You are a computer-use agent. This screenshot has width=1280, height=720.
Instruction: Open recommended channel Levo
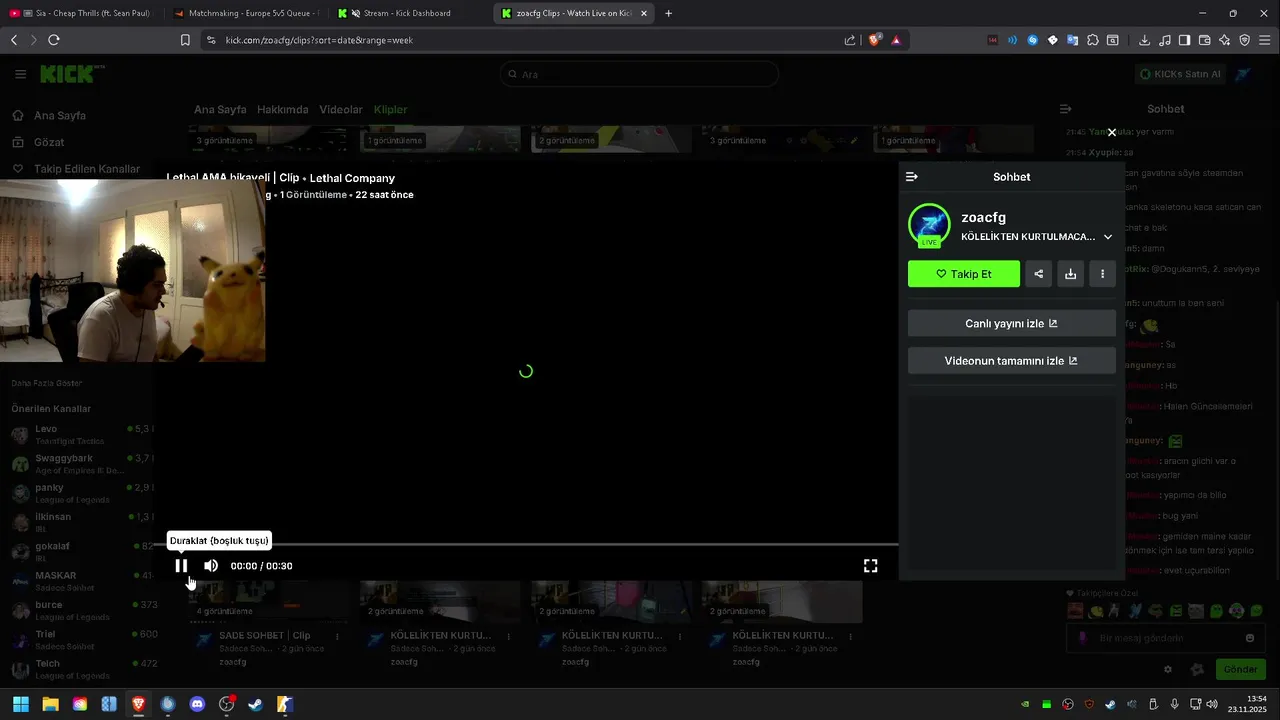tap(80, 434)
